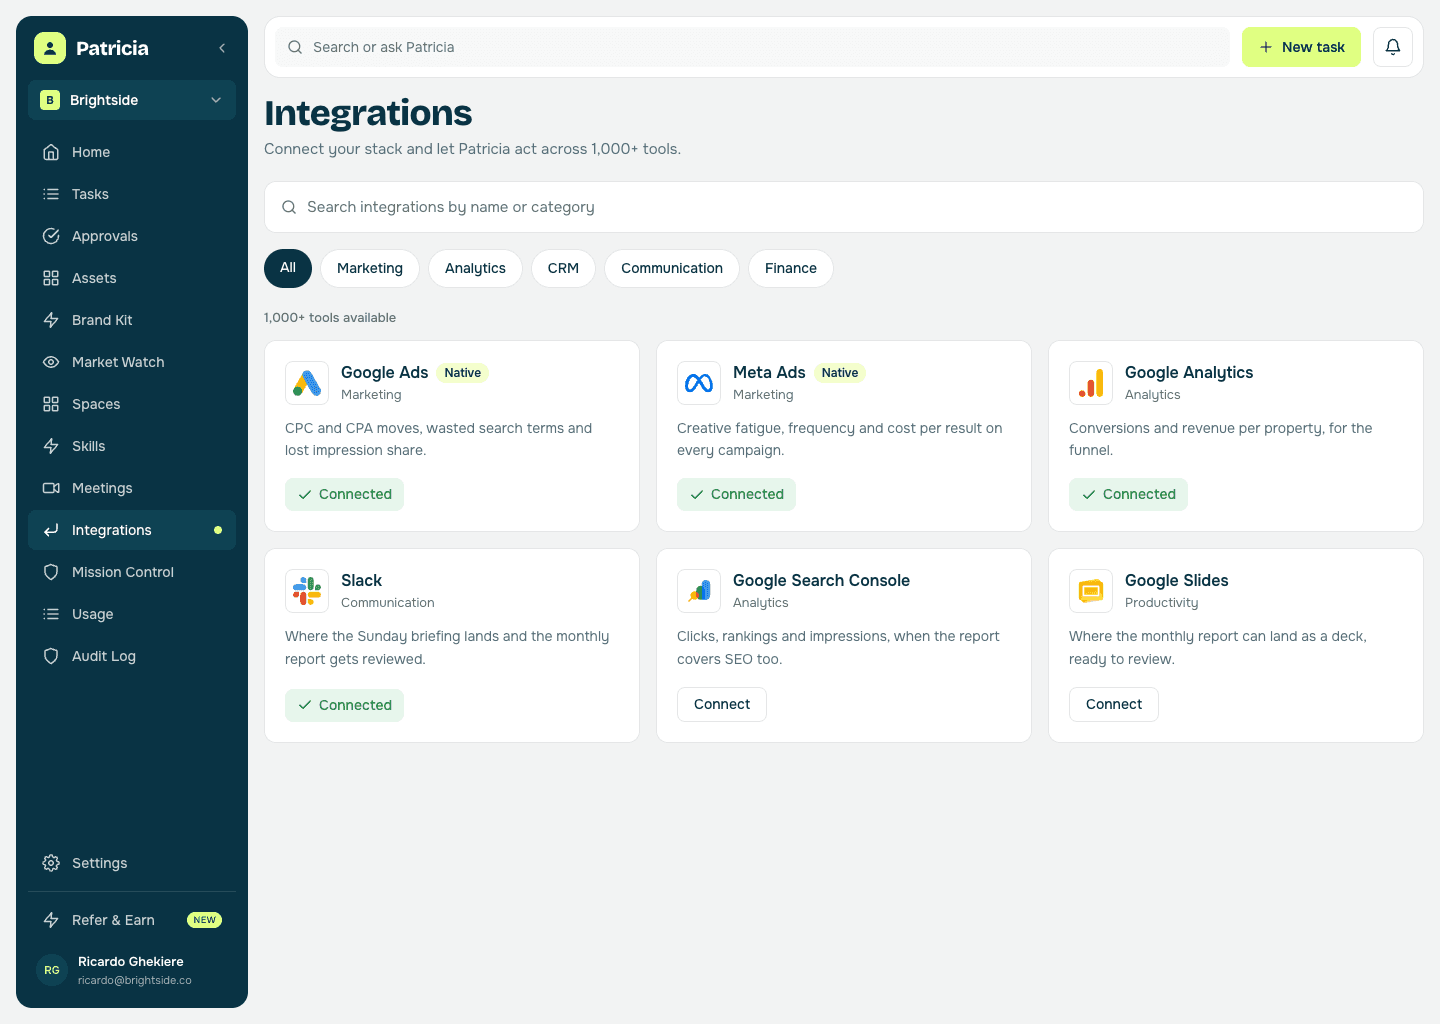Click the Home house icon in sidebar
Viewport: 1440px width, 1024px height.
click(x=51, y=152)
